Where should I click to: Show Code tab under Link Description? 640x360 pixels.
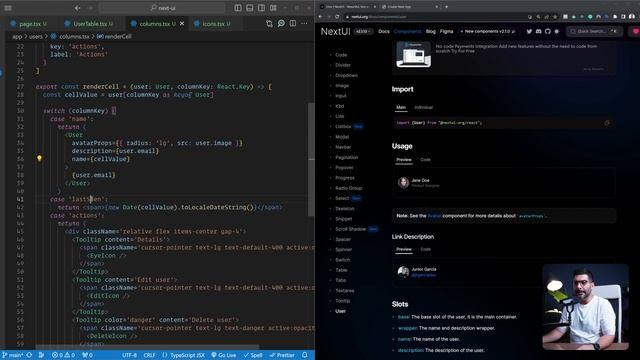(425, 249)
